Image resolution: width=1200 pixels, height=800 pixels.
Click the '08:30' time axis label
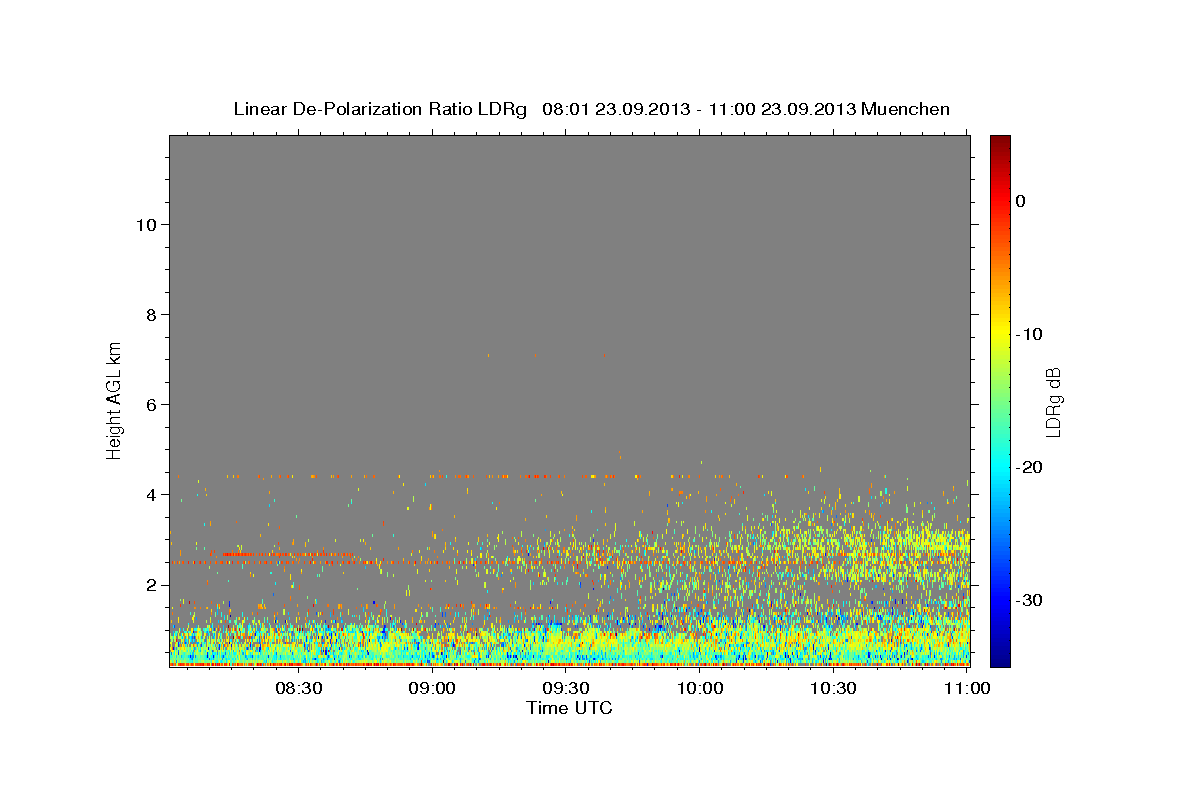click(299, 688)
